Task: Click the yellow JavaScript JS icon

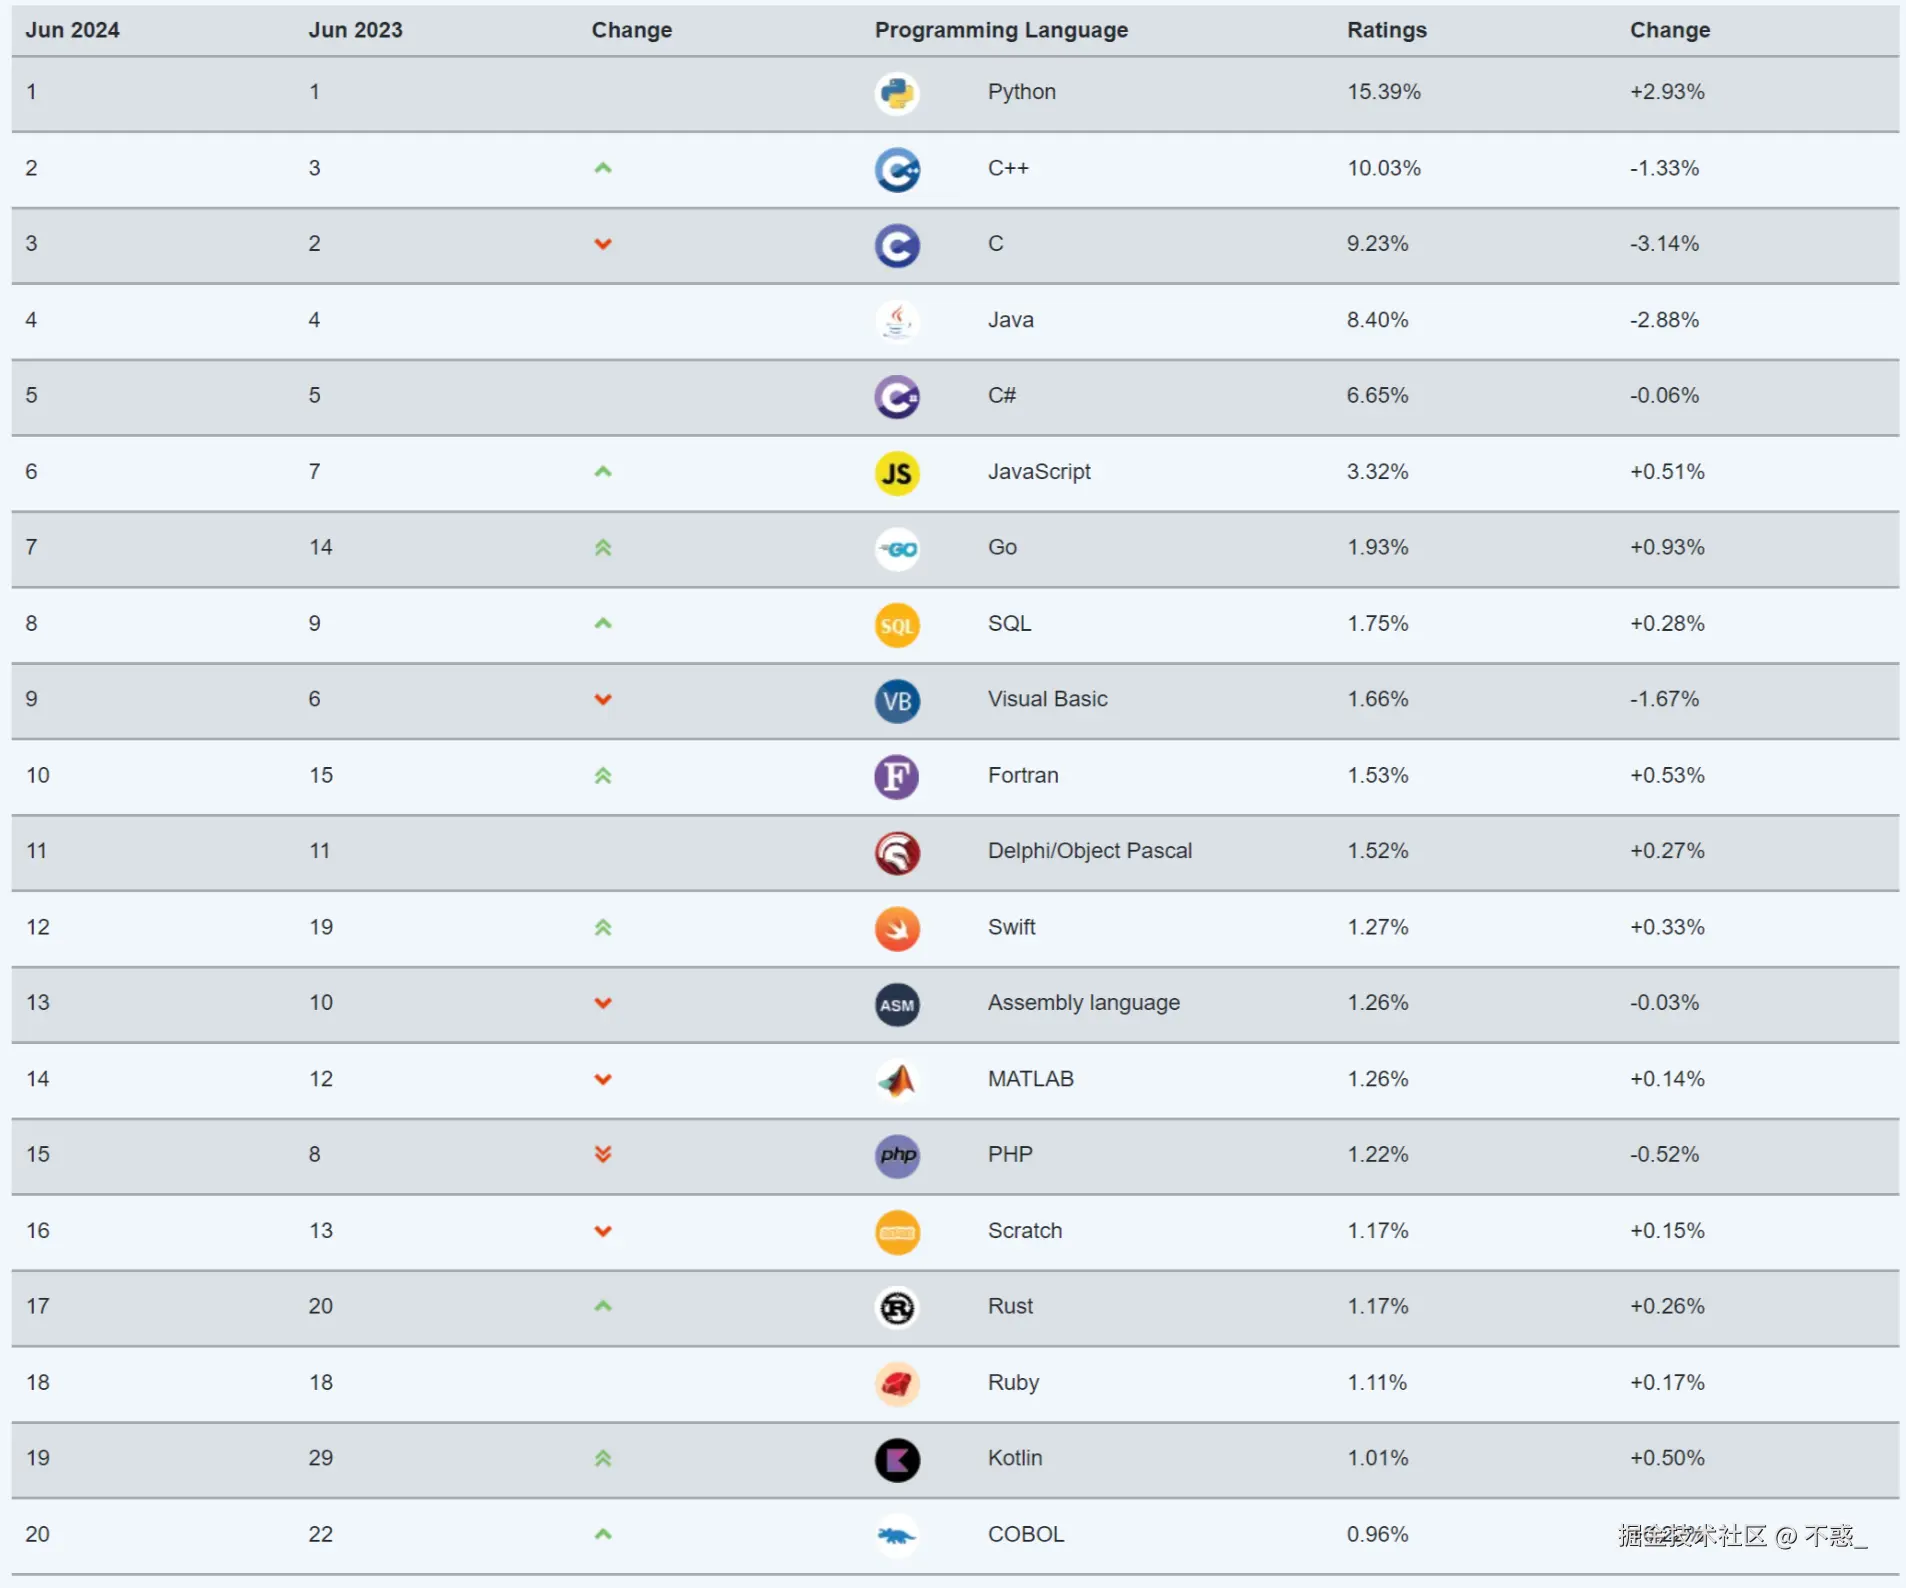Action: (x=896, y=473)
